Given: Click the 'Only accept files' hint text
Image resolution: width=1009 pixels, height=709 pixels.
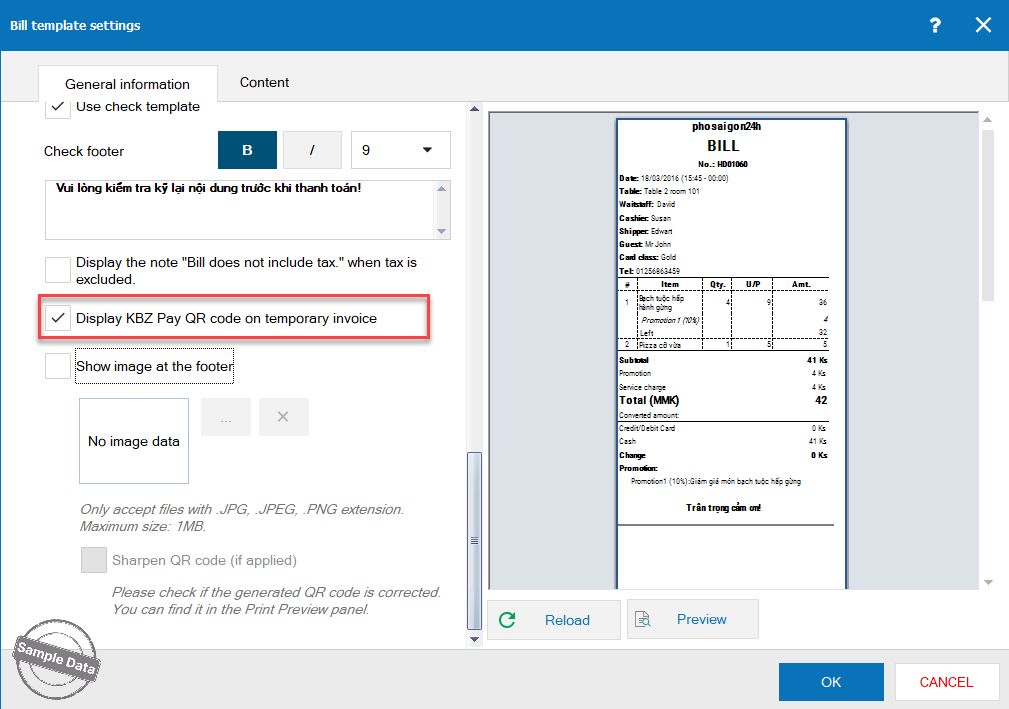Looking at the screenshot, I should coord(242,517).
